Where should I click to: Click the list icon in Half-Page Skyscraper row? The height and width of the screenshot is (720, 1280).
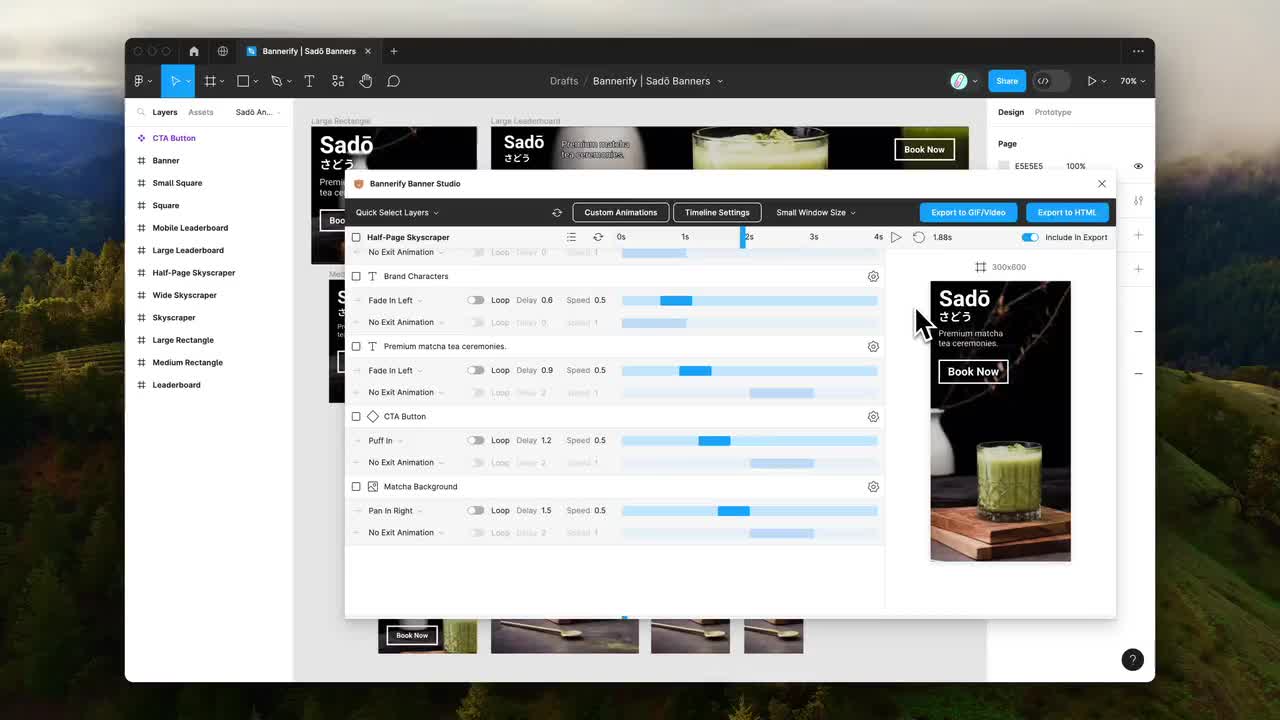(571, 237)
